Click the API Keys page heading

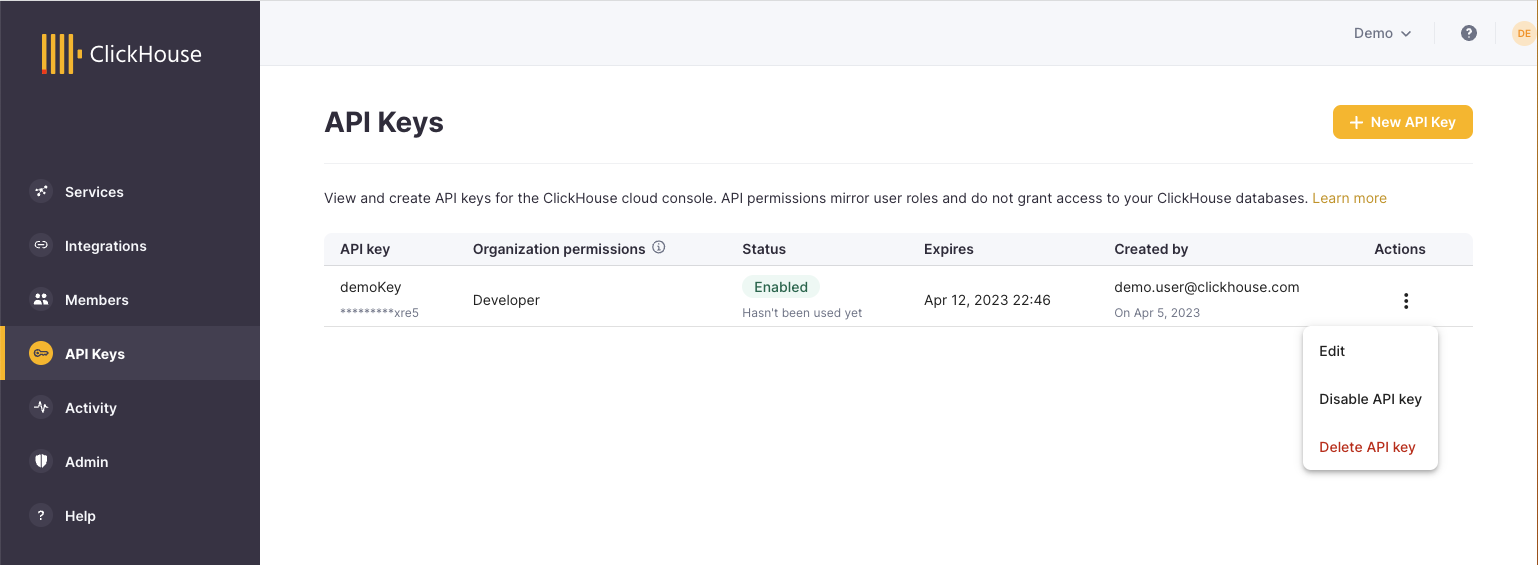384,122
